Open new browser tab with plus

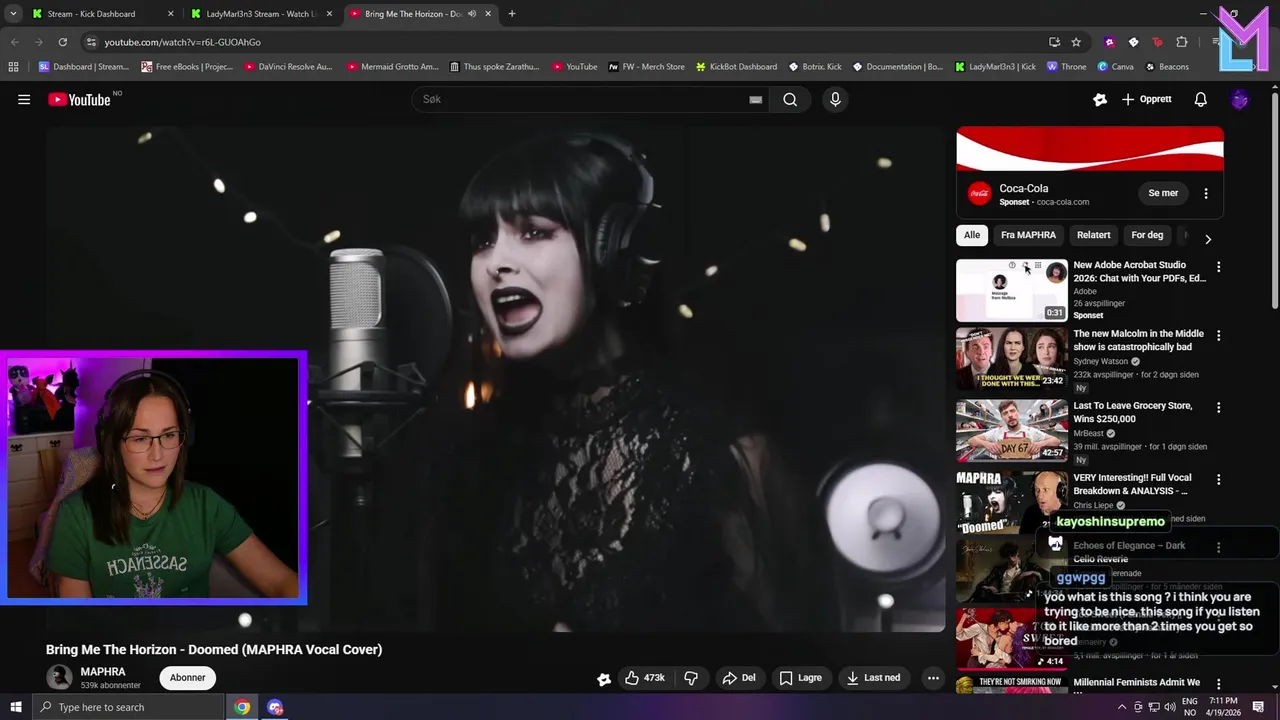pyautogui.click(x=512, y=14)
